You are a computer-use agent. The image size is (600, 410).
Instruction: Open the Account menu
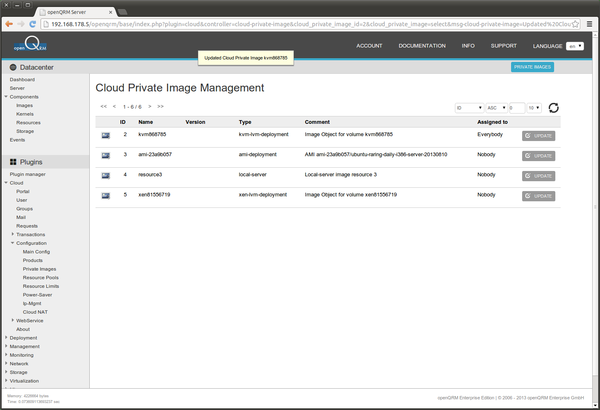point(369,46)
